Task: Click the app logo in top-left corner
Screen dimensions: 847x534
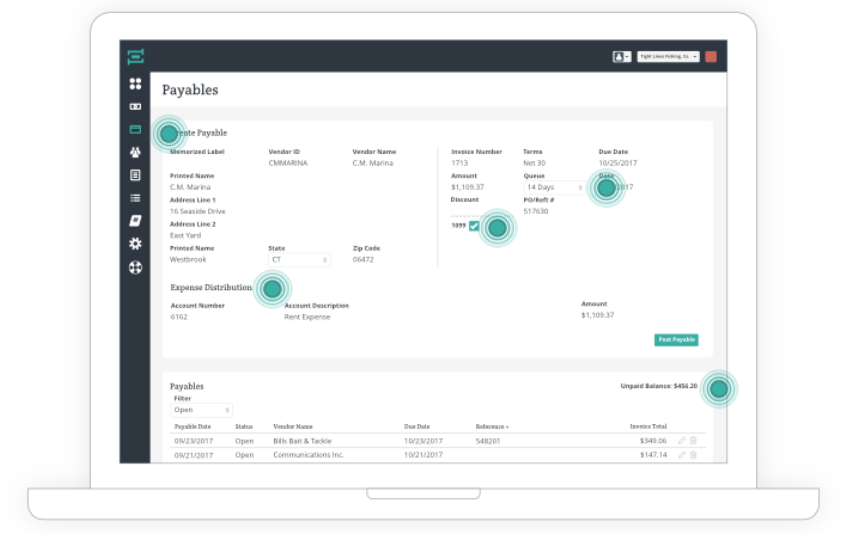Action: point(135,57)
